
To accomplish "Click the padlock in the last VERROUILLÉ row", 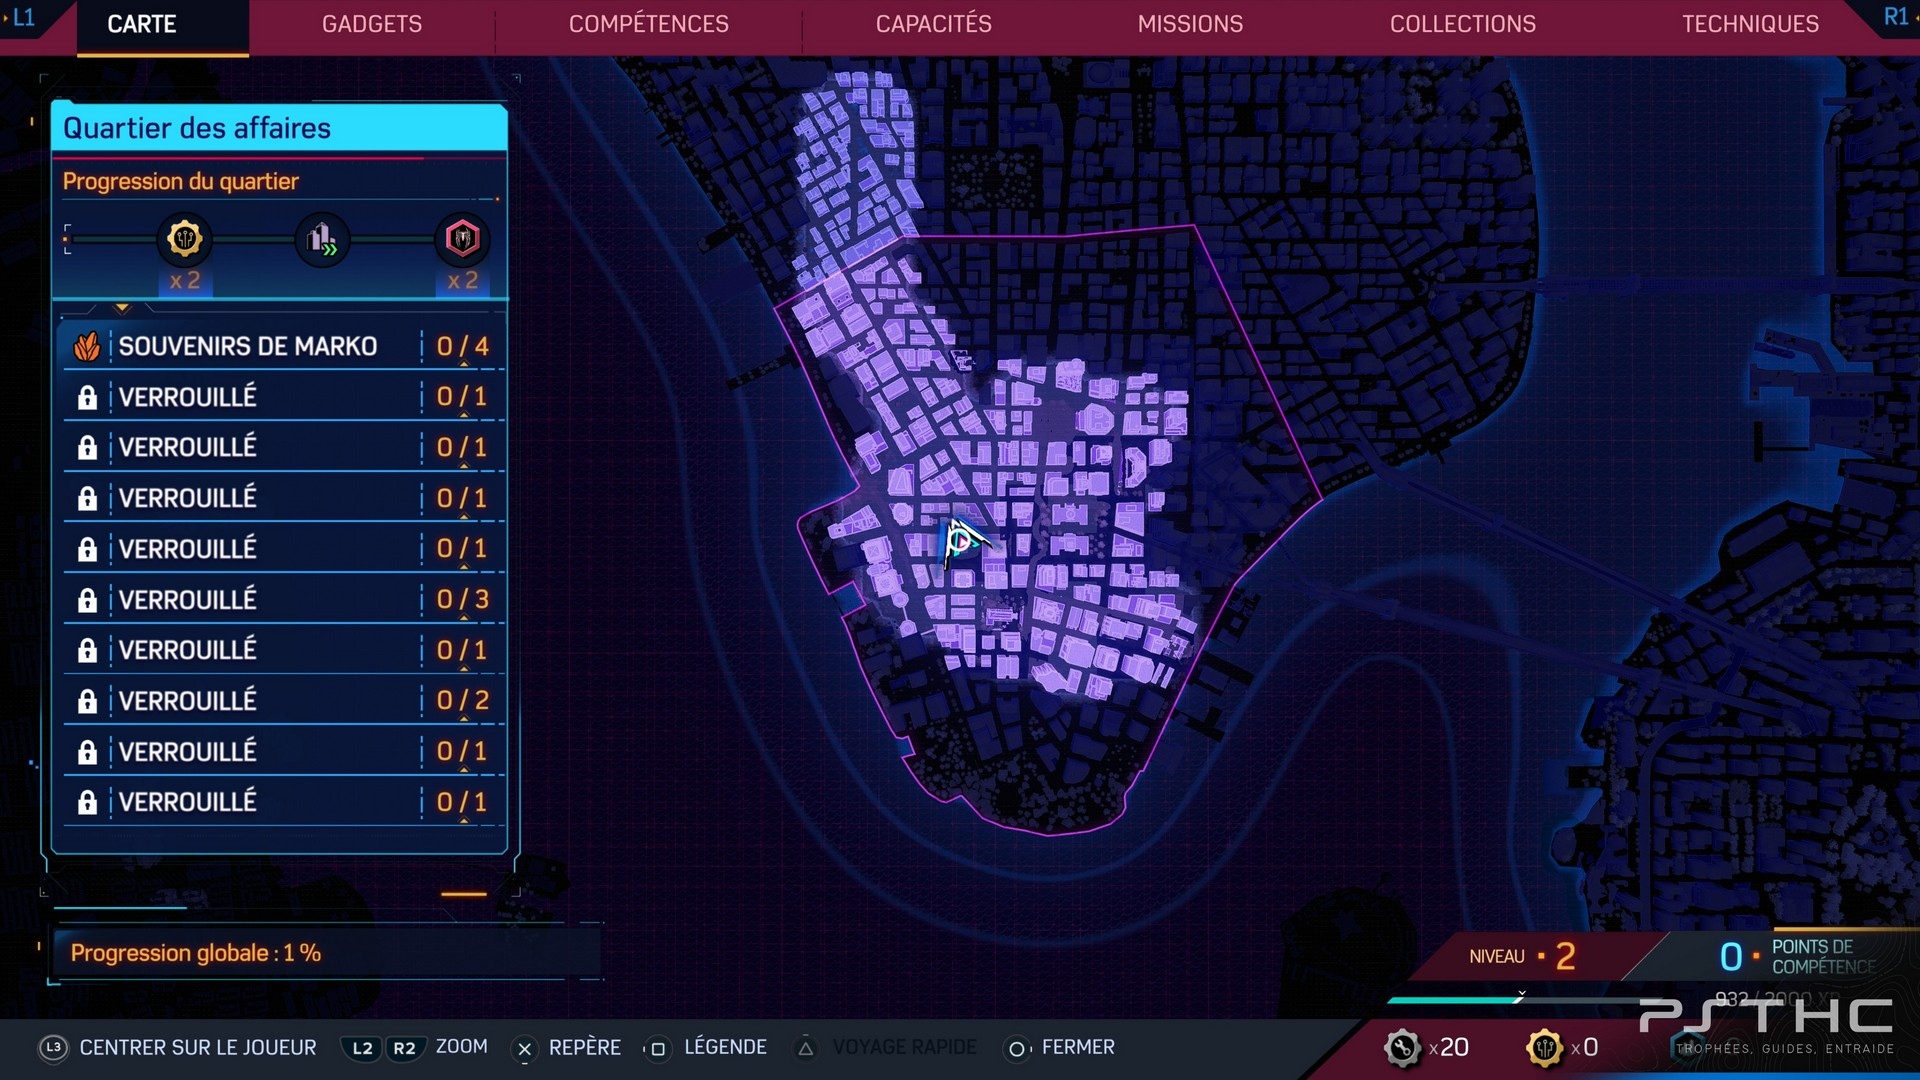I will (87, 803).
